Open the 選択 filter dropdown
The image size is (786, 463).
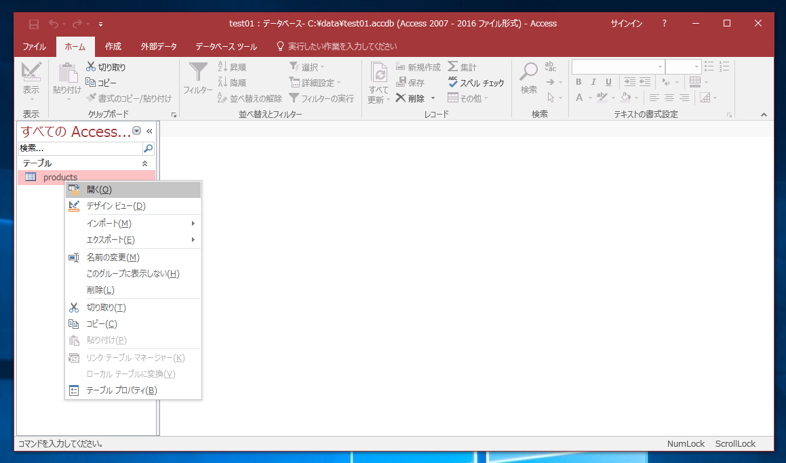click(x=307, y=67)
